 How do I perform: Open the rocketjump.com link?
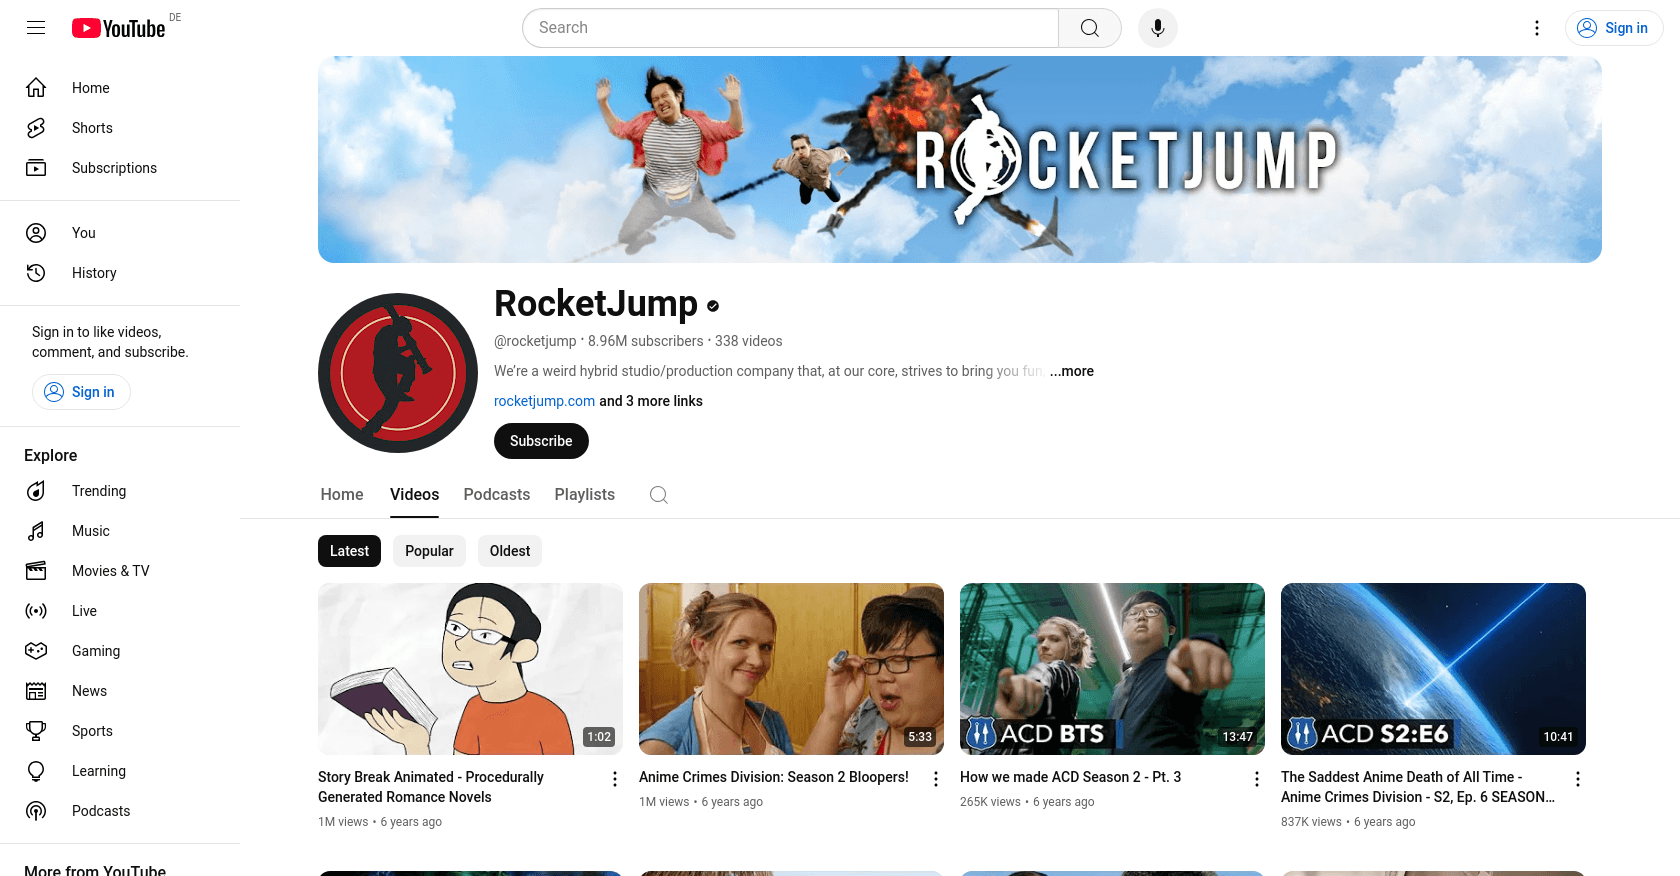[544, 401]
